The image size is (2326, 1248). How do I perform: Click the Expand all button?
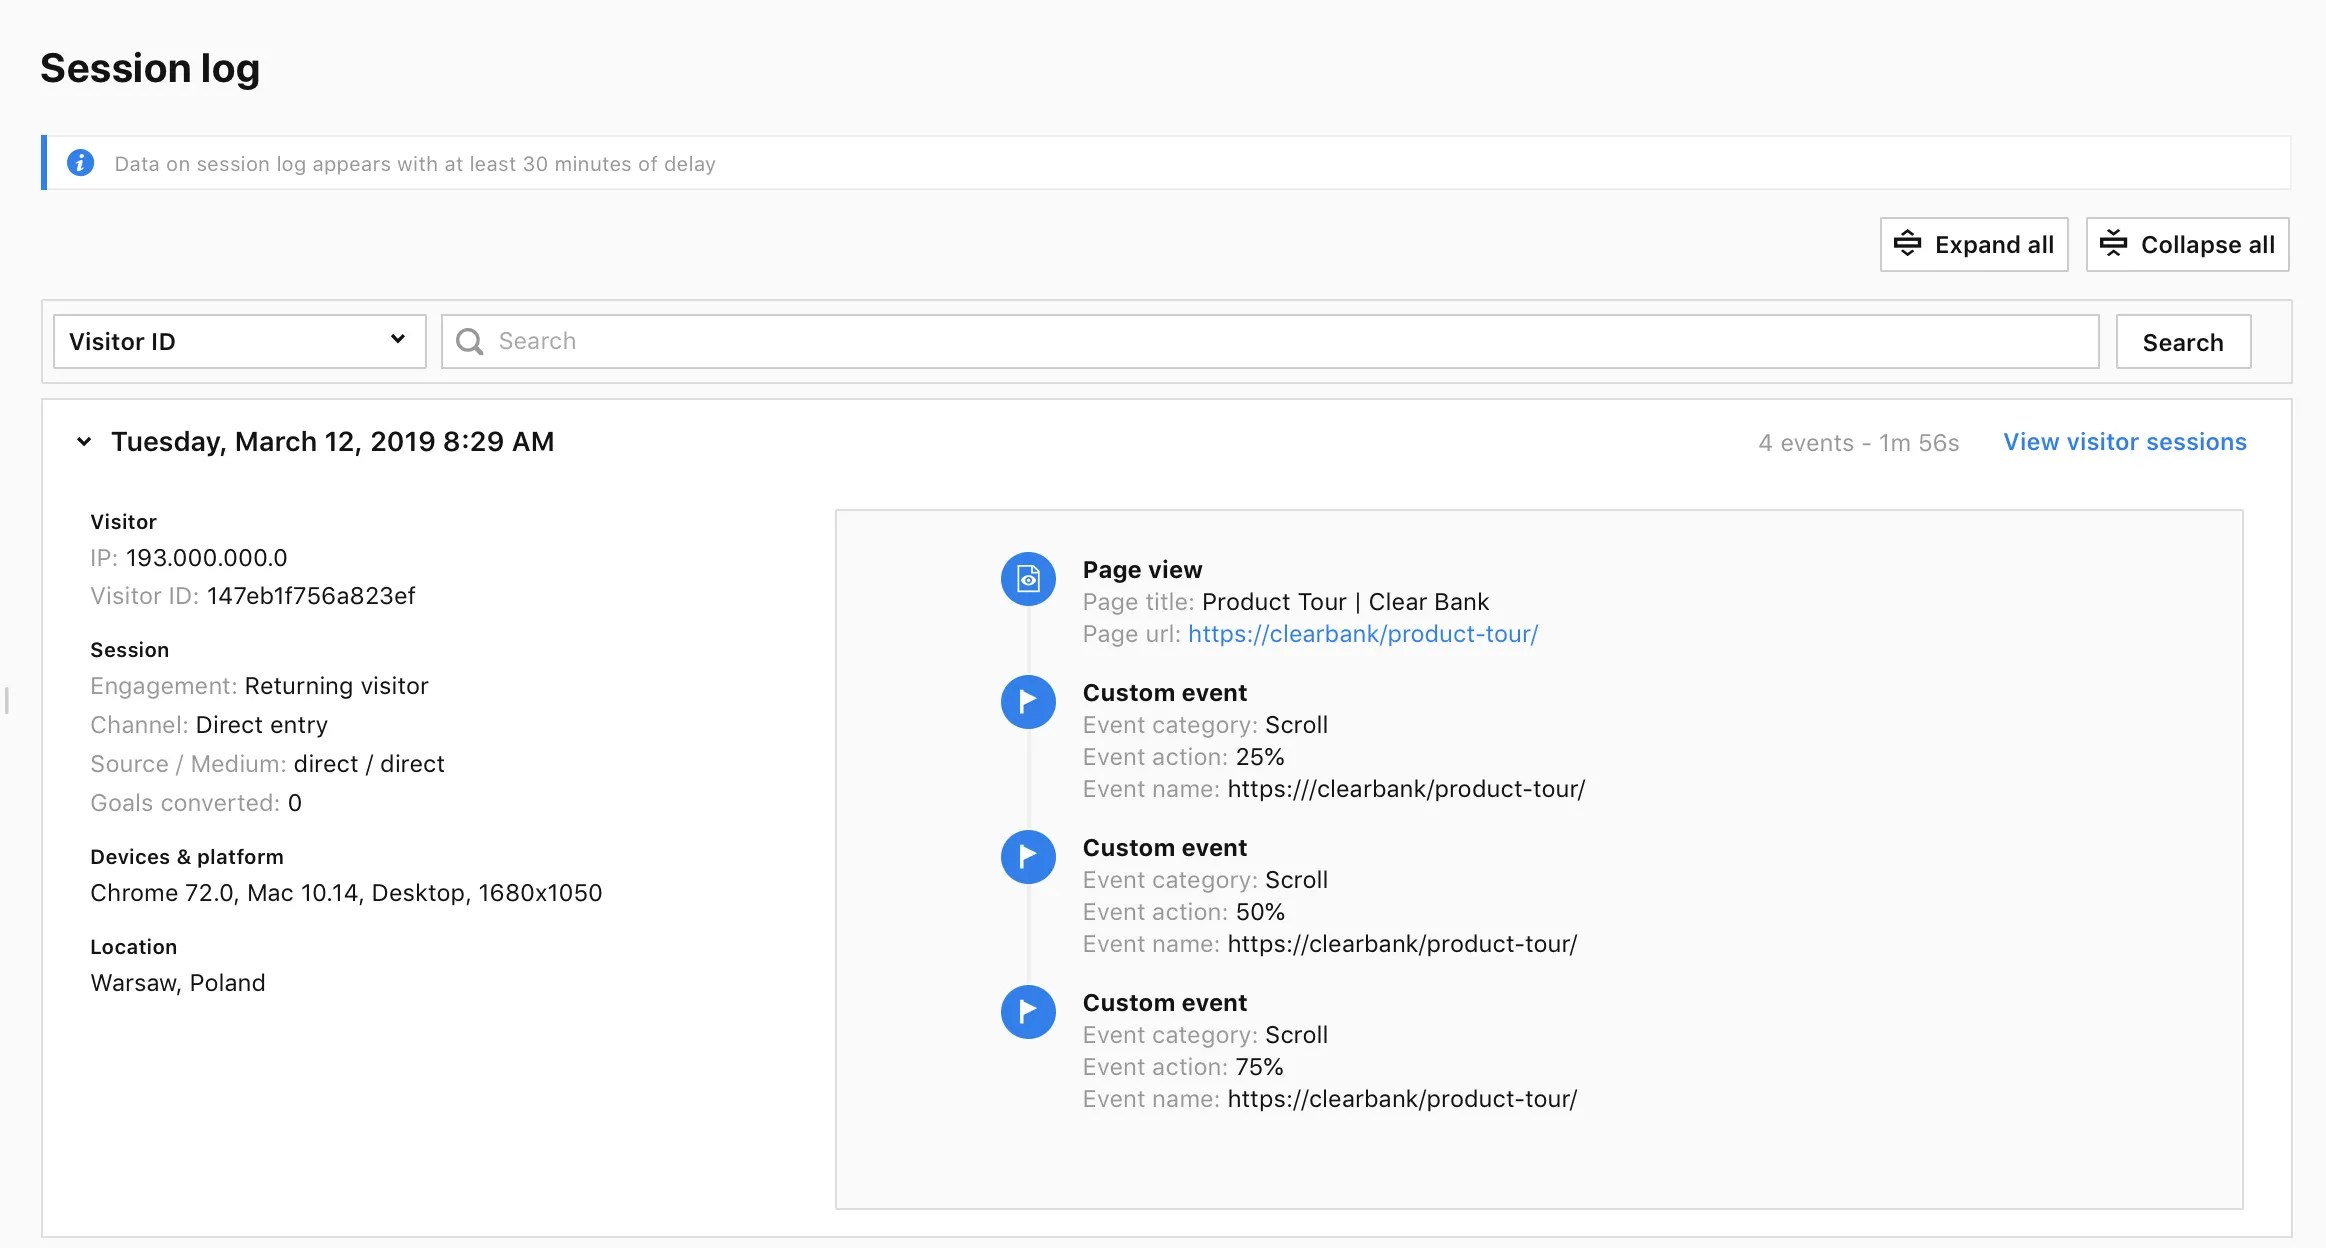1973,244
